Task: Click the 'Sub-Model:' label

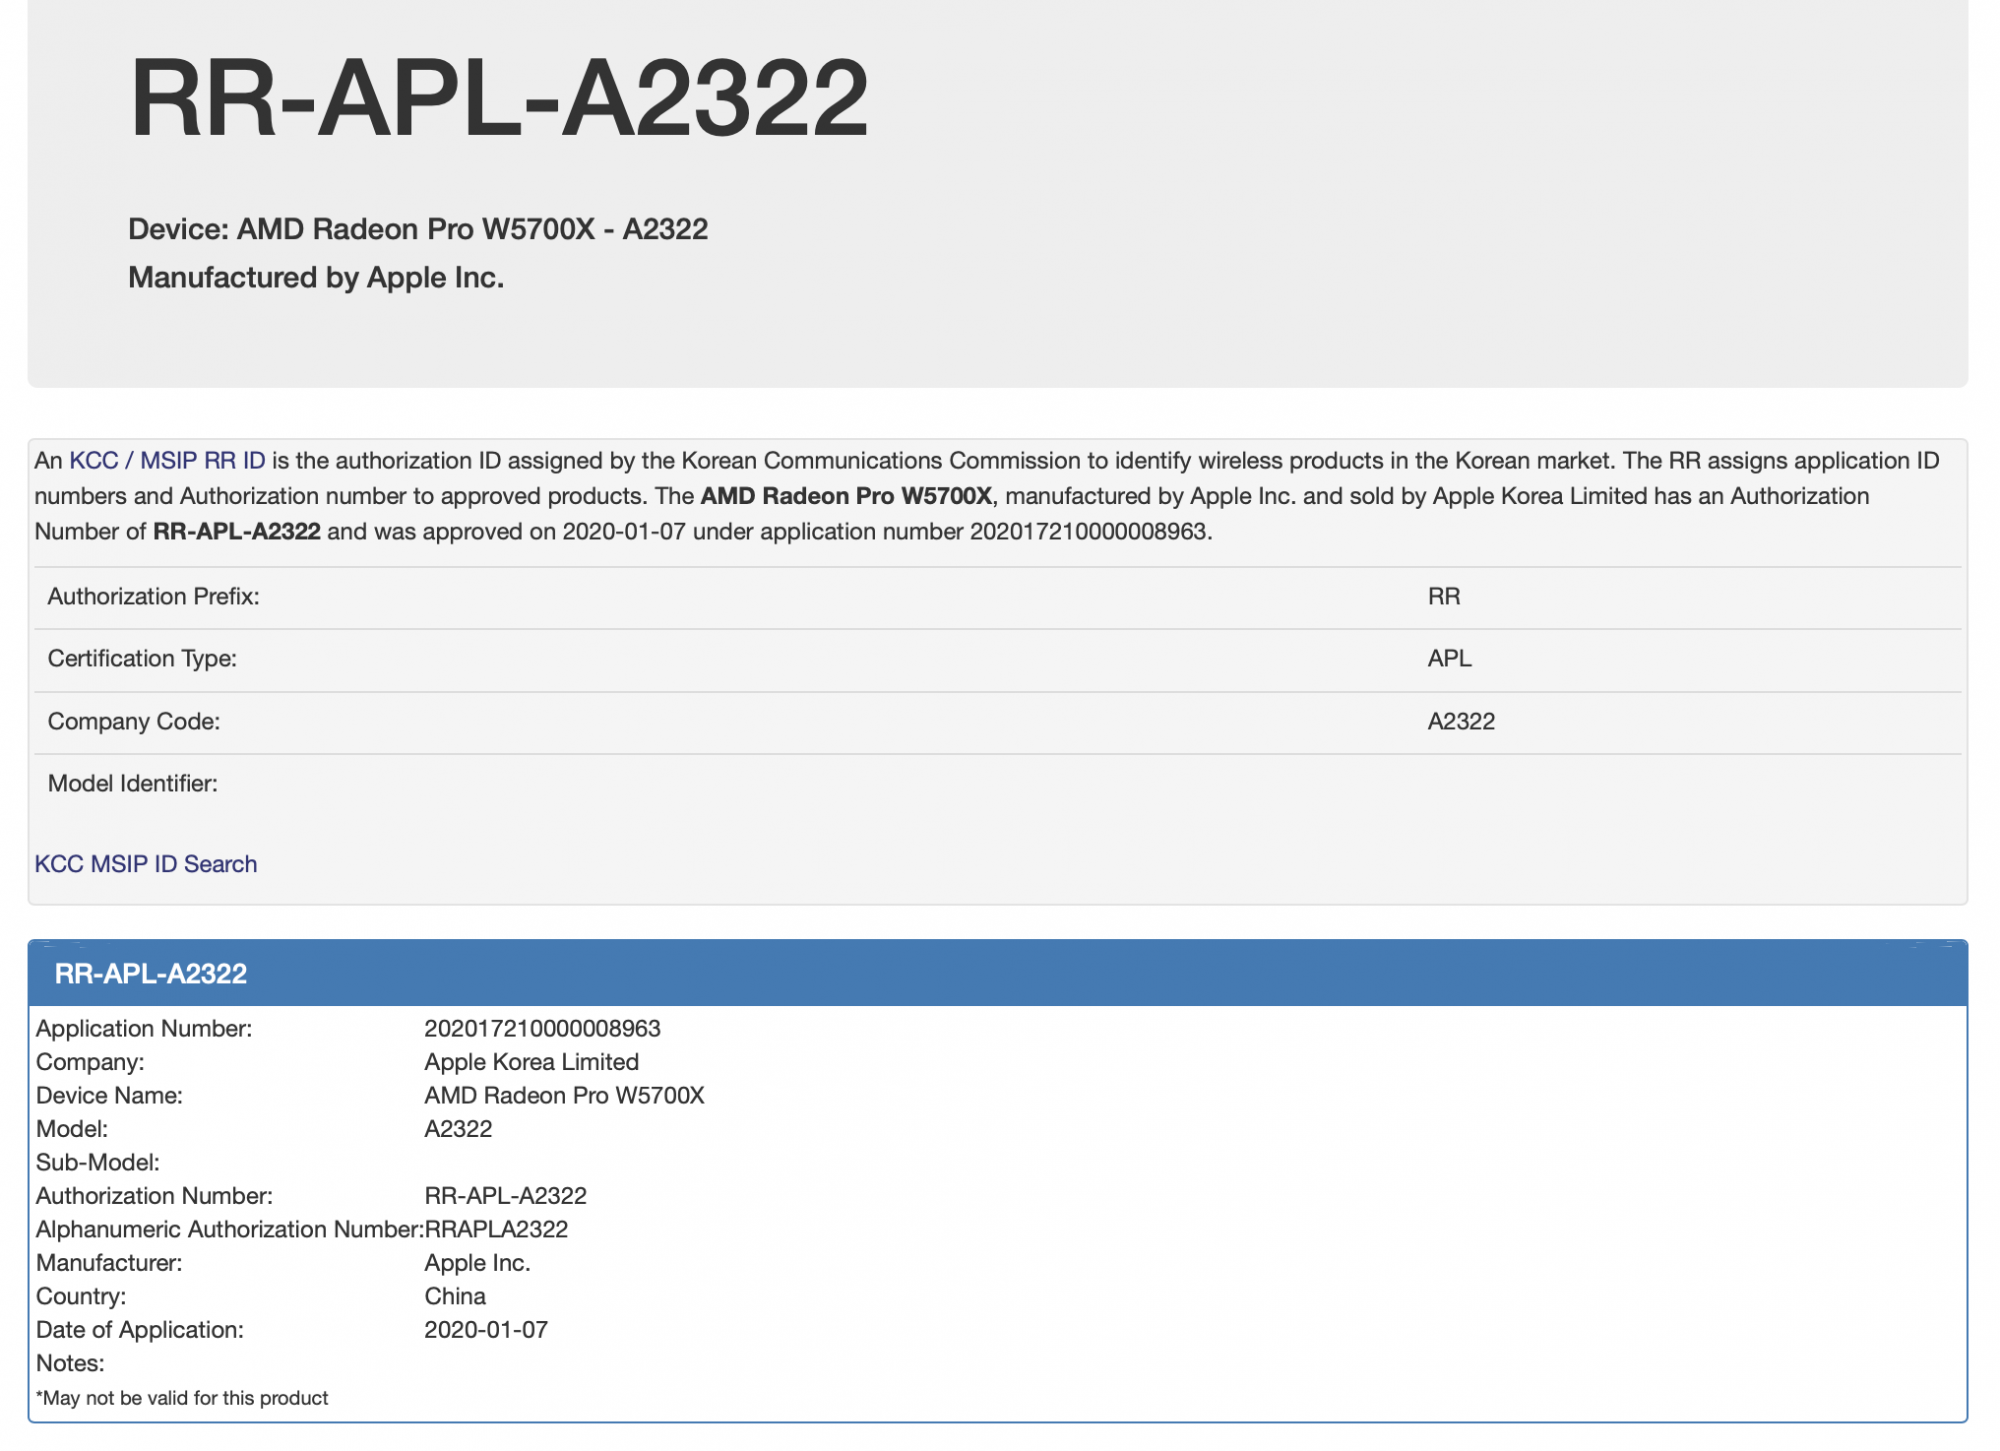Action: pos(98,1163)
